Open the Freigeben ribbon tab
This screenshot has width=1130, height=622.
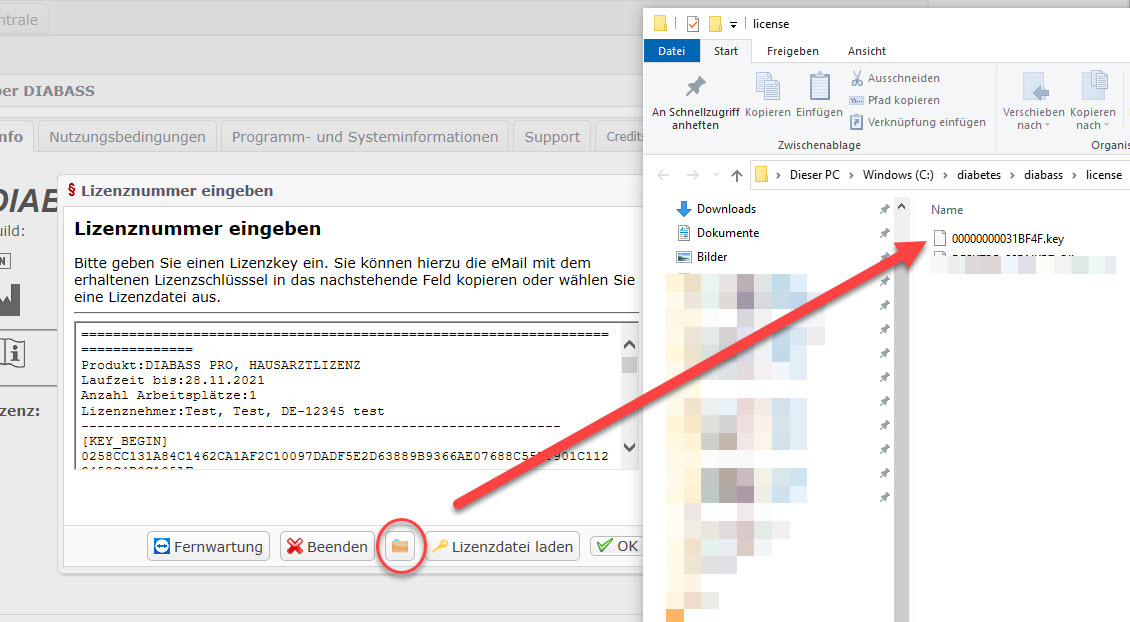click(x=792, y=50)
